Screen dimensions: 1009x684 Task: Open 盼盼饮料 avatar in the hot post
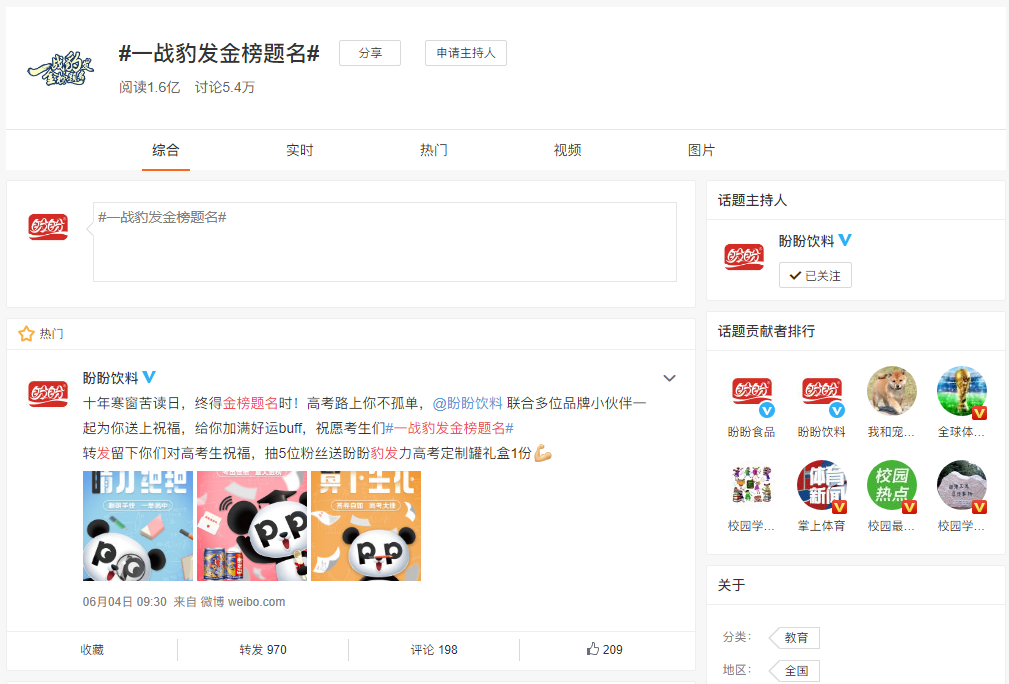48,393
